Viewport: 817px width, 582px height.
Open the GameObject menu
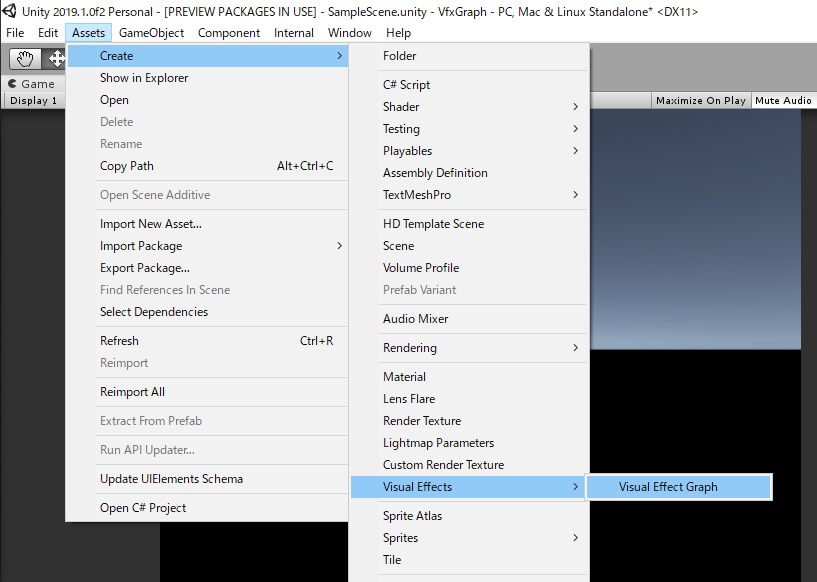pos(151,33)
